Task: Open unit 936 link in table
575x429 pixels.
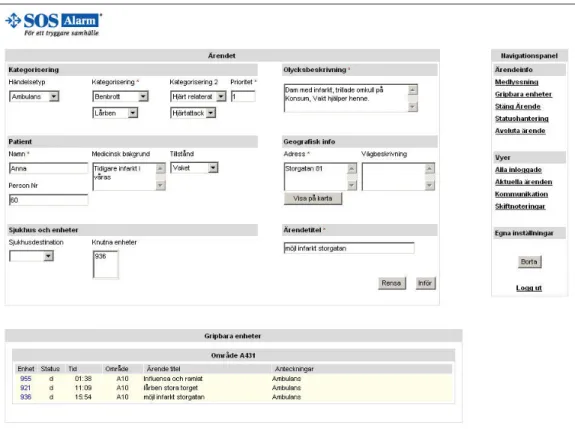Action: tap(26, 397)
